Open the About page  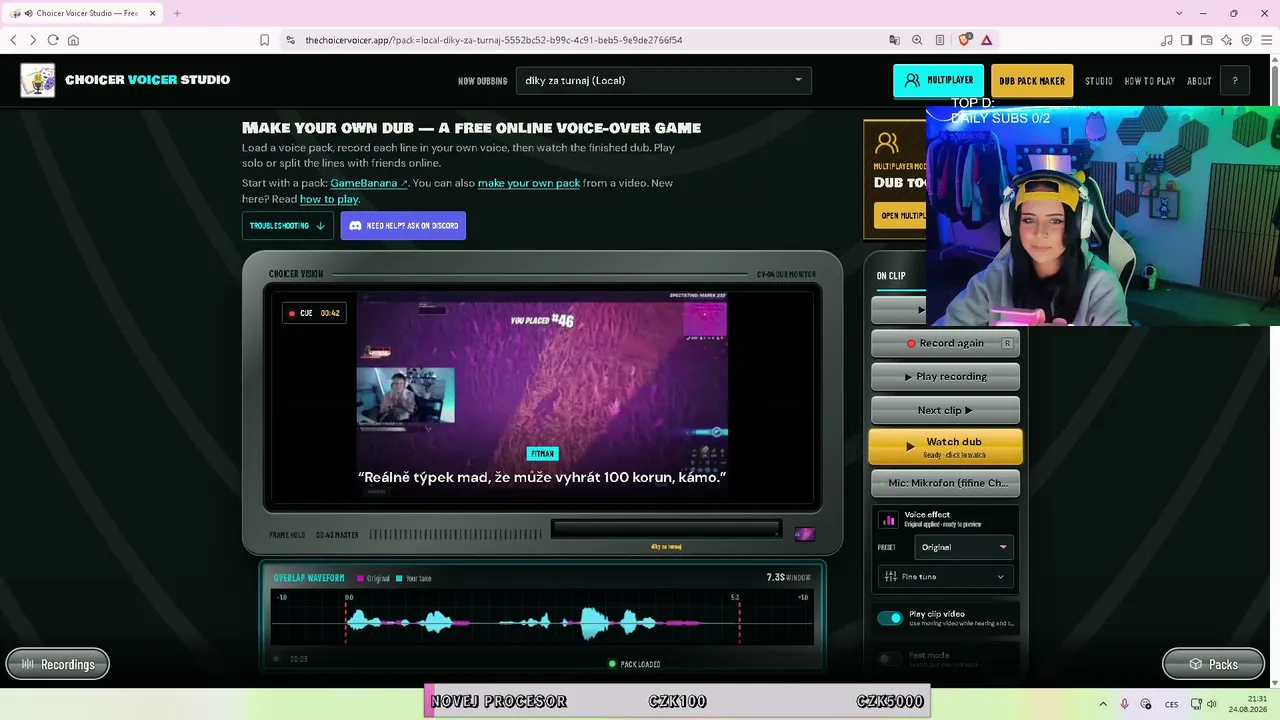coord(1199,81)
